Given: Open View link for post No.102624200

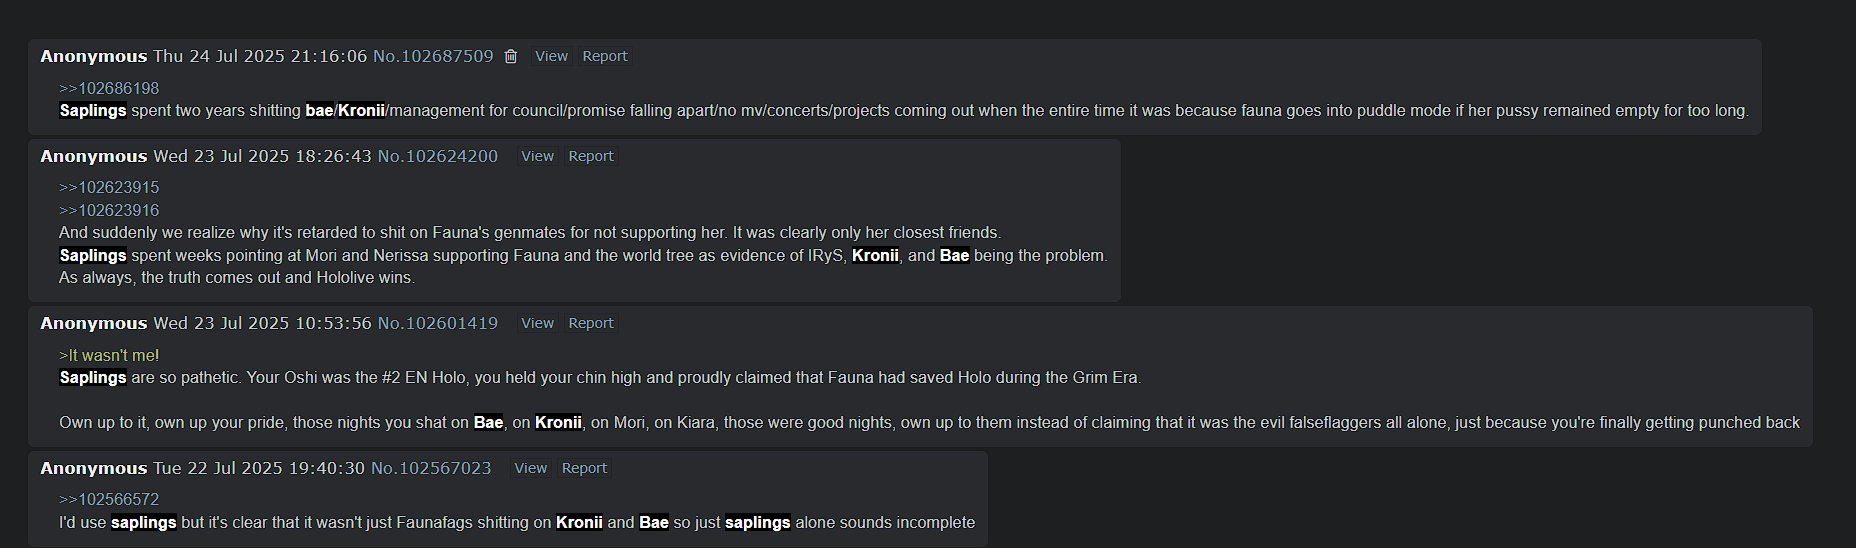Looking at the screenshot, I should tap(537, 157).
